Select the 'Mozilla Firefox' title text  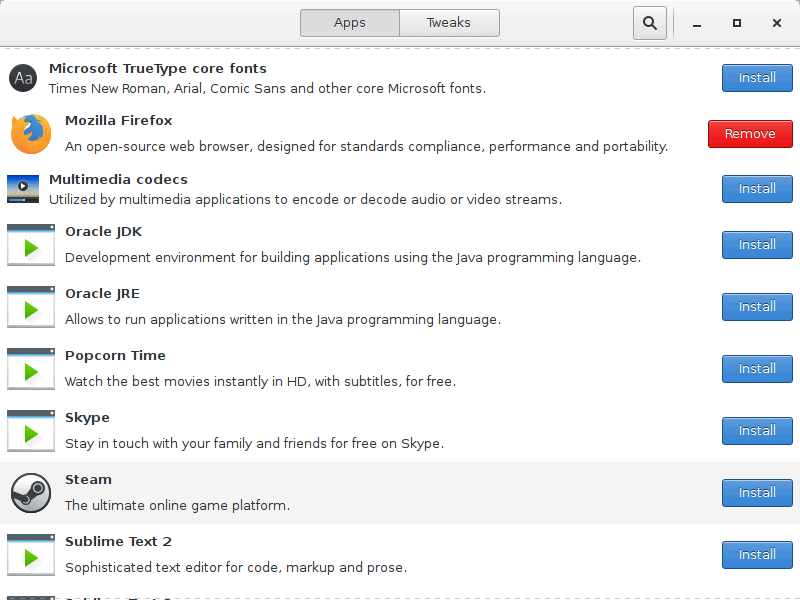[118, 120]
